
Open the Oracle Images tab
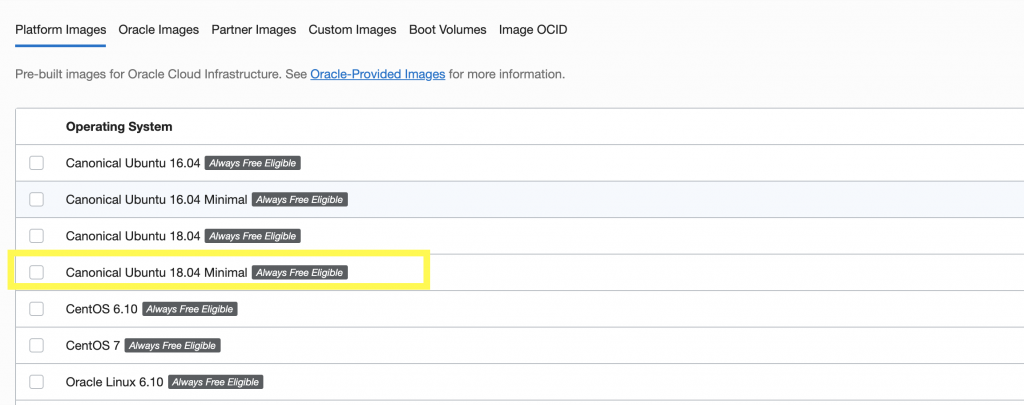click(x=158, y=30)
